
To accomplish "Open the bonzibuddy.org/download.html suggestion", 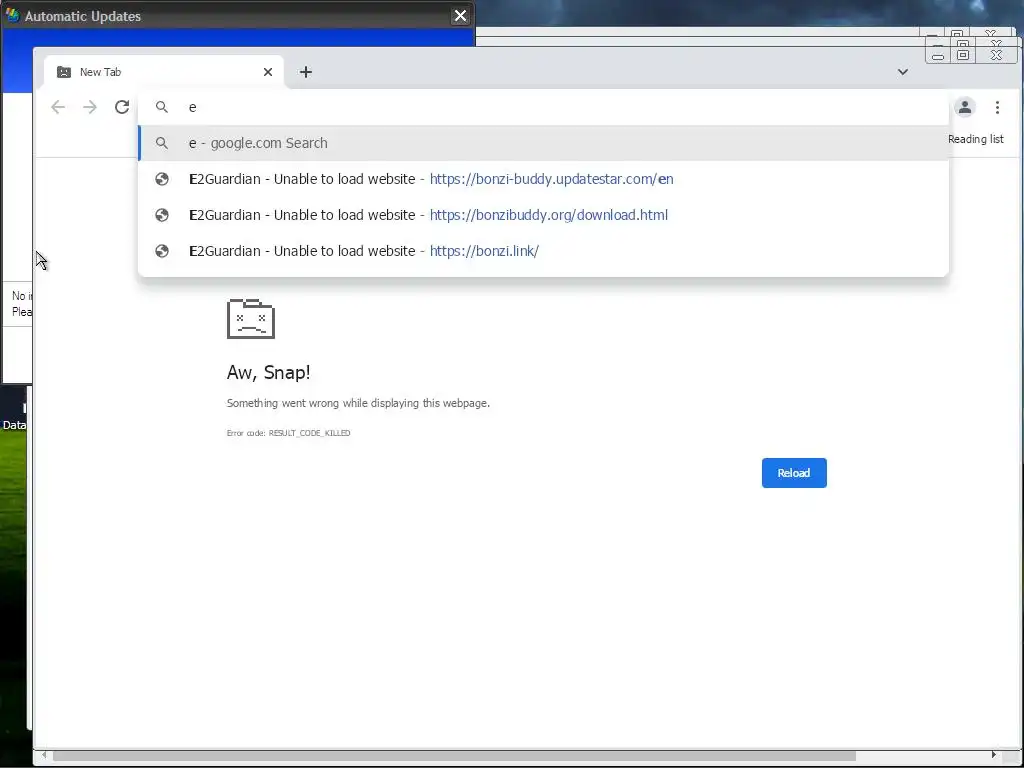I will click(543, 215).
